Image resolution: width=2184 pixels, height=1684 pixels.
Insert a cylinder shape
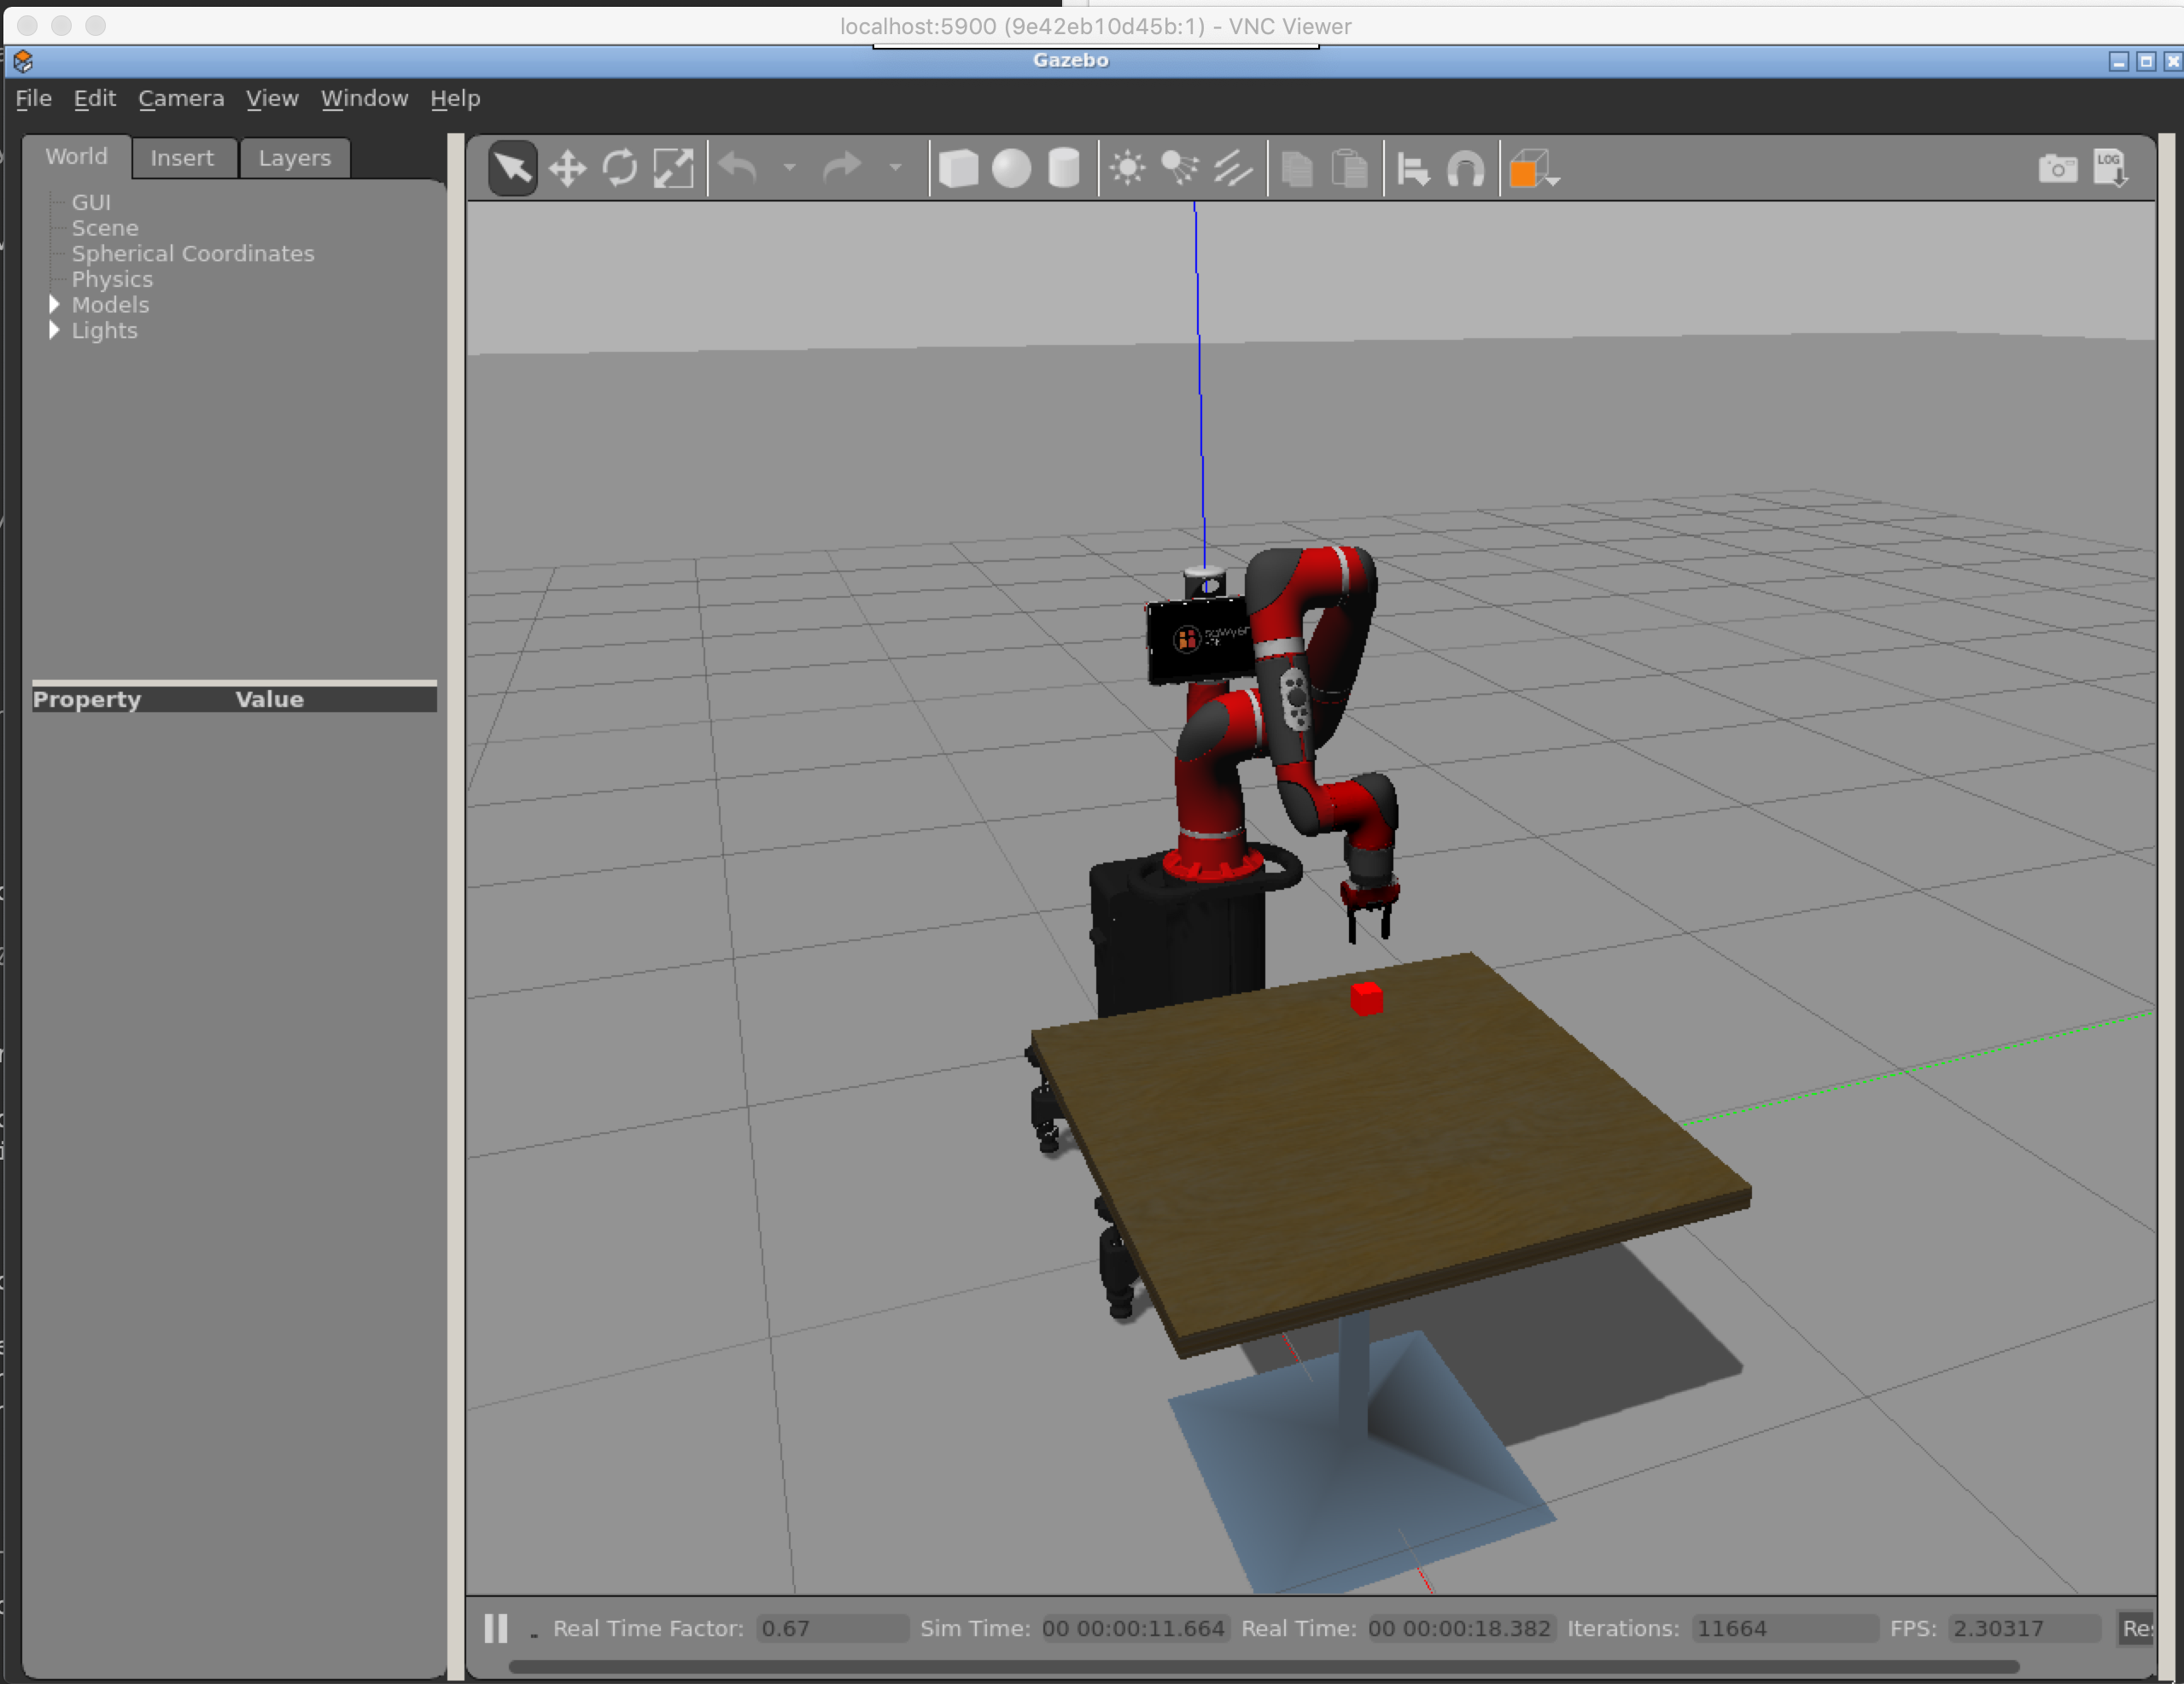[x=1064, y=168]
